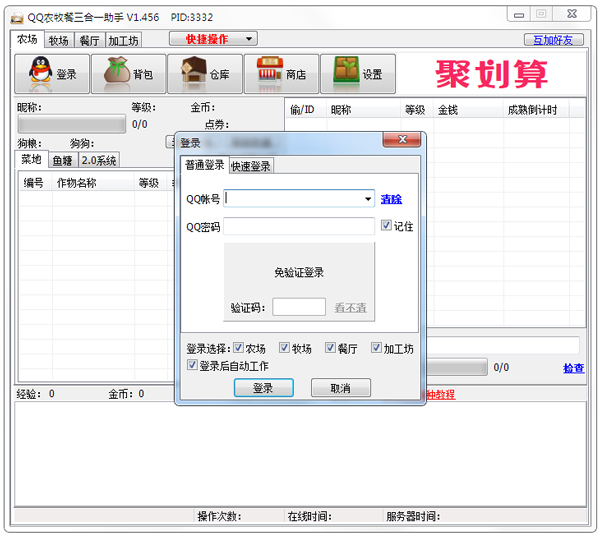600x538 pixels.
Task: Click the 检查 link
Action: [x=574, y=368]
